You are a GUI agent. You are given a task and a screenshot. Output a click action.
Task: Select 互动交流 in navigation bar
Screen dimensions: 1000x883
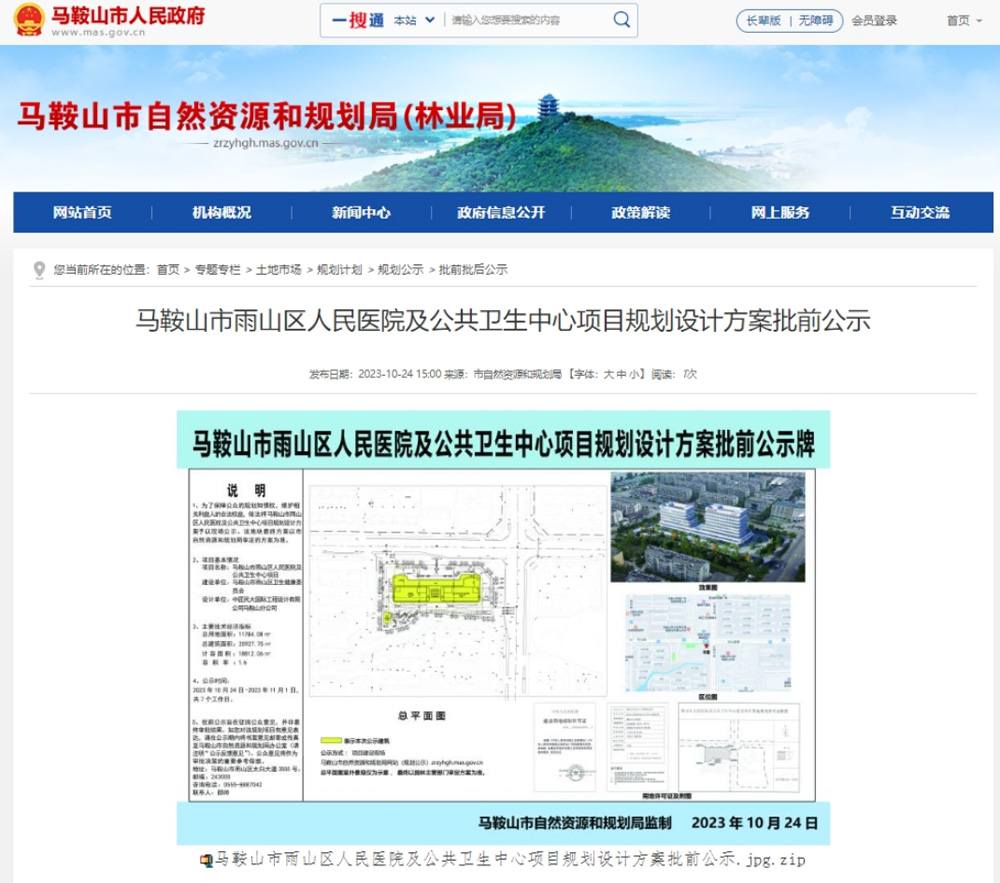click(919, 213)
